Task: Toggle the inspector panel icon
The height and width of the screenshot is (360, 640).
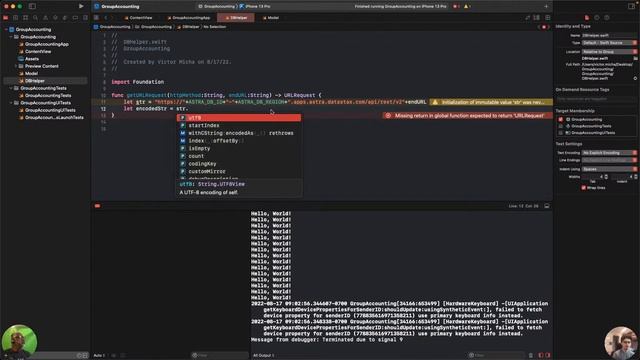Action: [631, 6]
